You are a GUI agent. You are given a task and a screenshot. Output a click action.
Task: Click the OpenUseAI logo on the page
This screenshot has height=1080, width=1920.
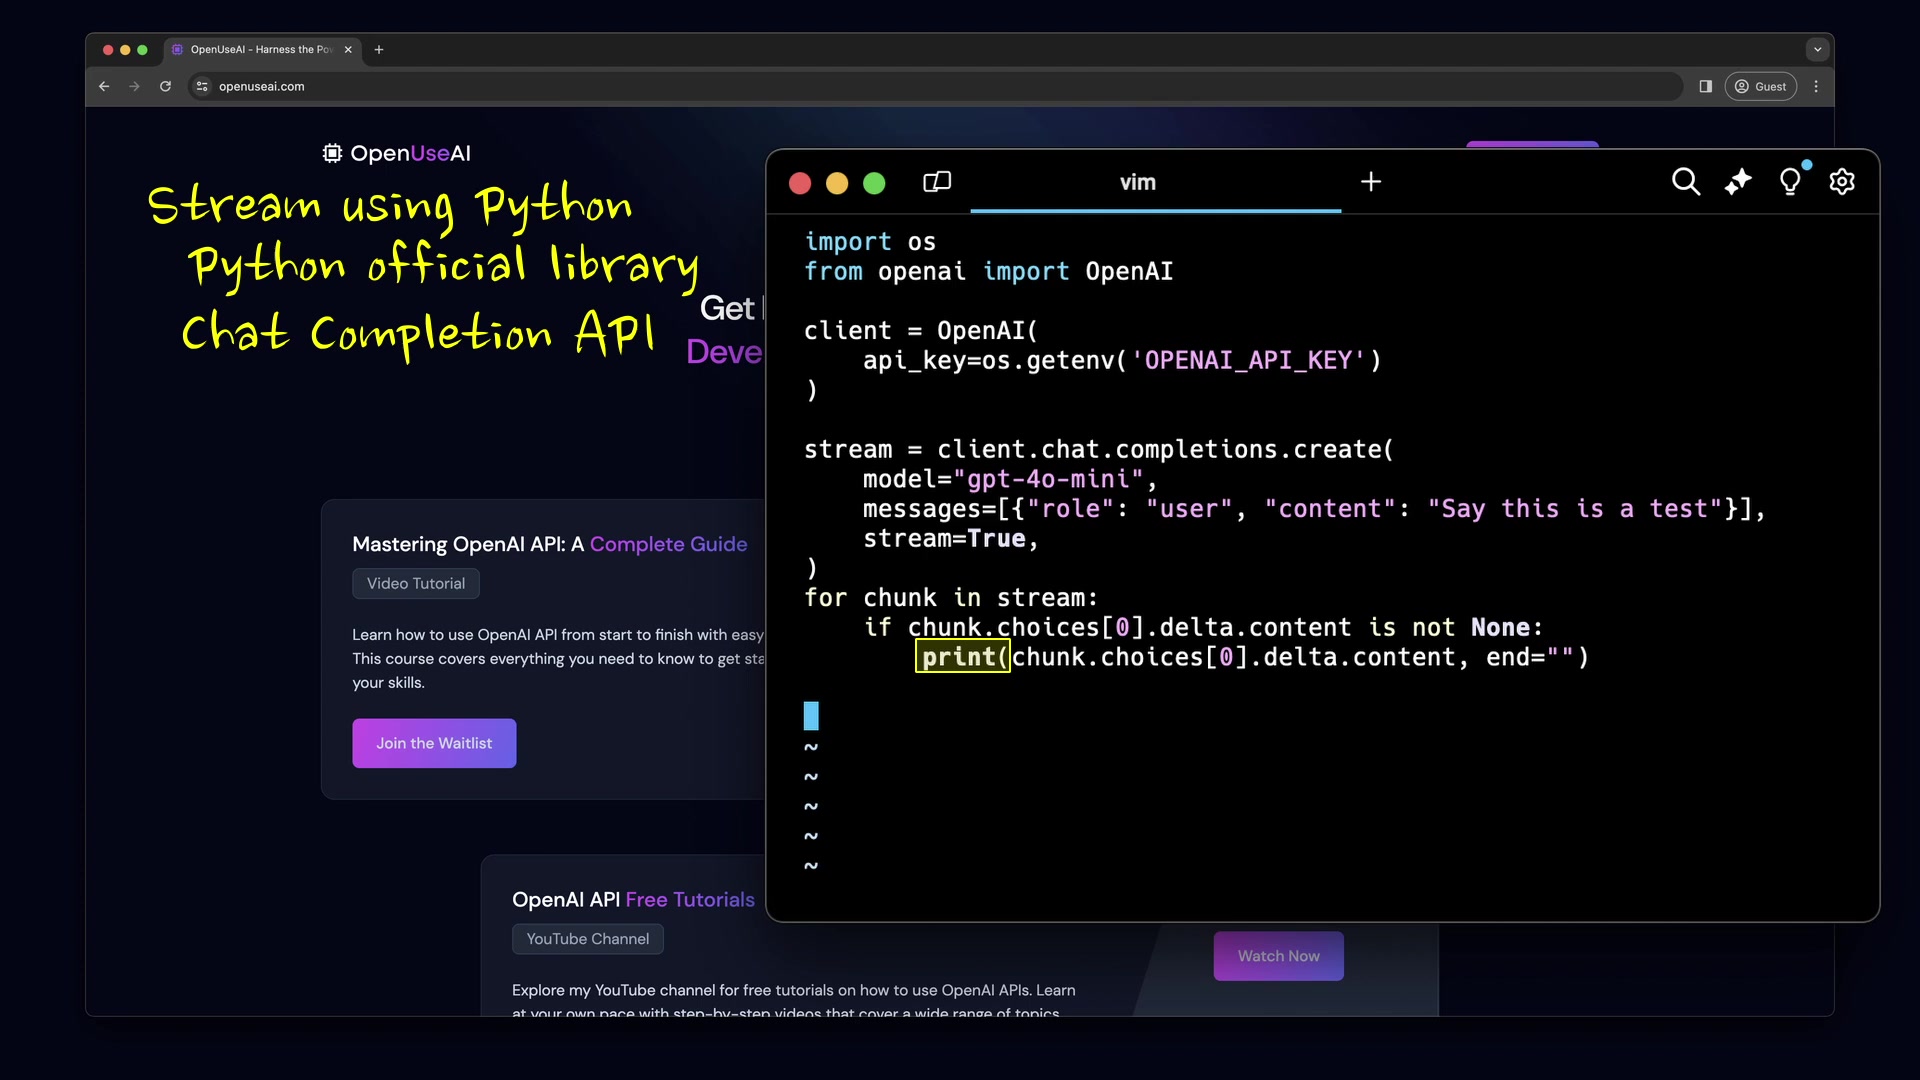(x=396, y=153)
